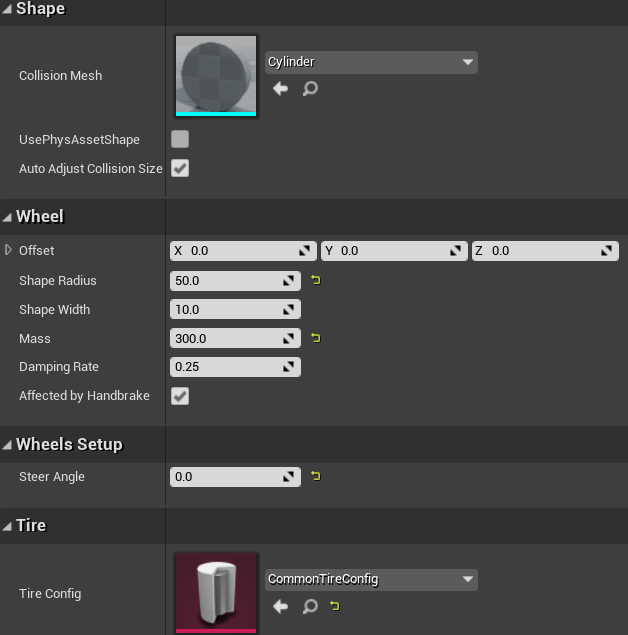Screen dimensions: 628x635
Task: Reset Steer Angle to default value
Action: (316, 477)
